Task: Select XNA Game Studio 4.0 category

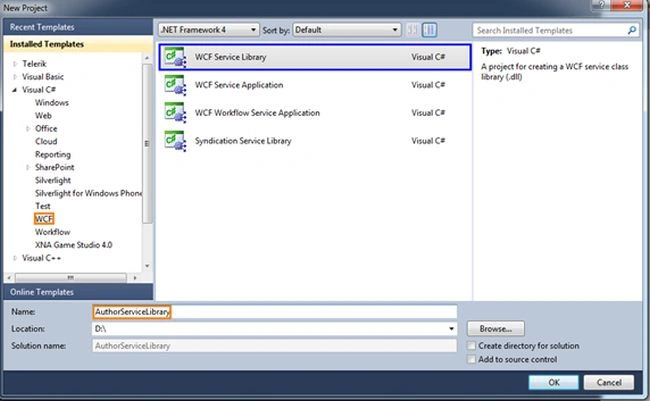Action: [x=73, y=245]
